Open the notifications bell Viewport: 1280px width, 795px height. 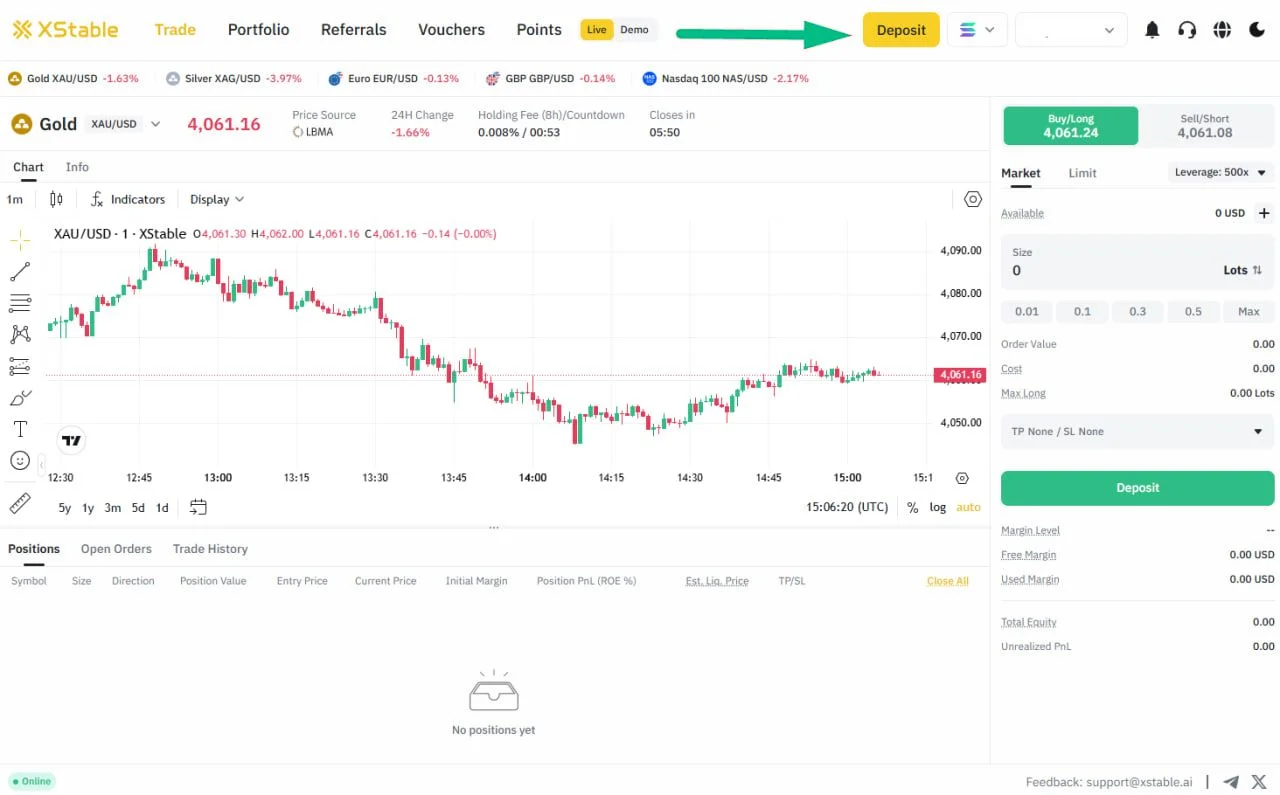tap(1152, 30)
